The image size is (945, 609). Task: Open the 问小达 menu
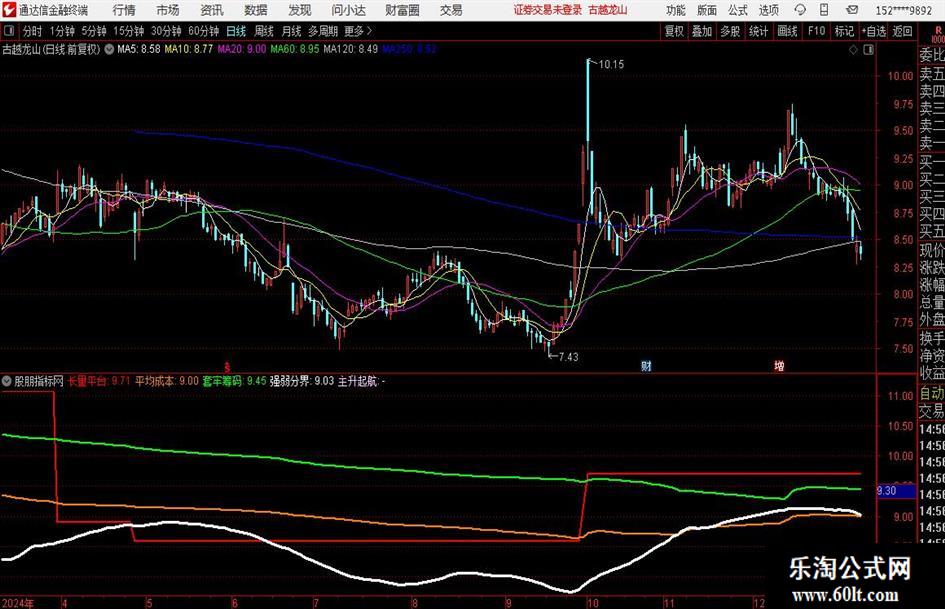[x=348, y=10]
